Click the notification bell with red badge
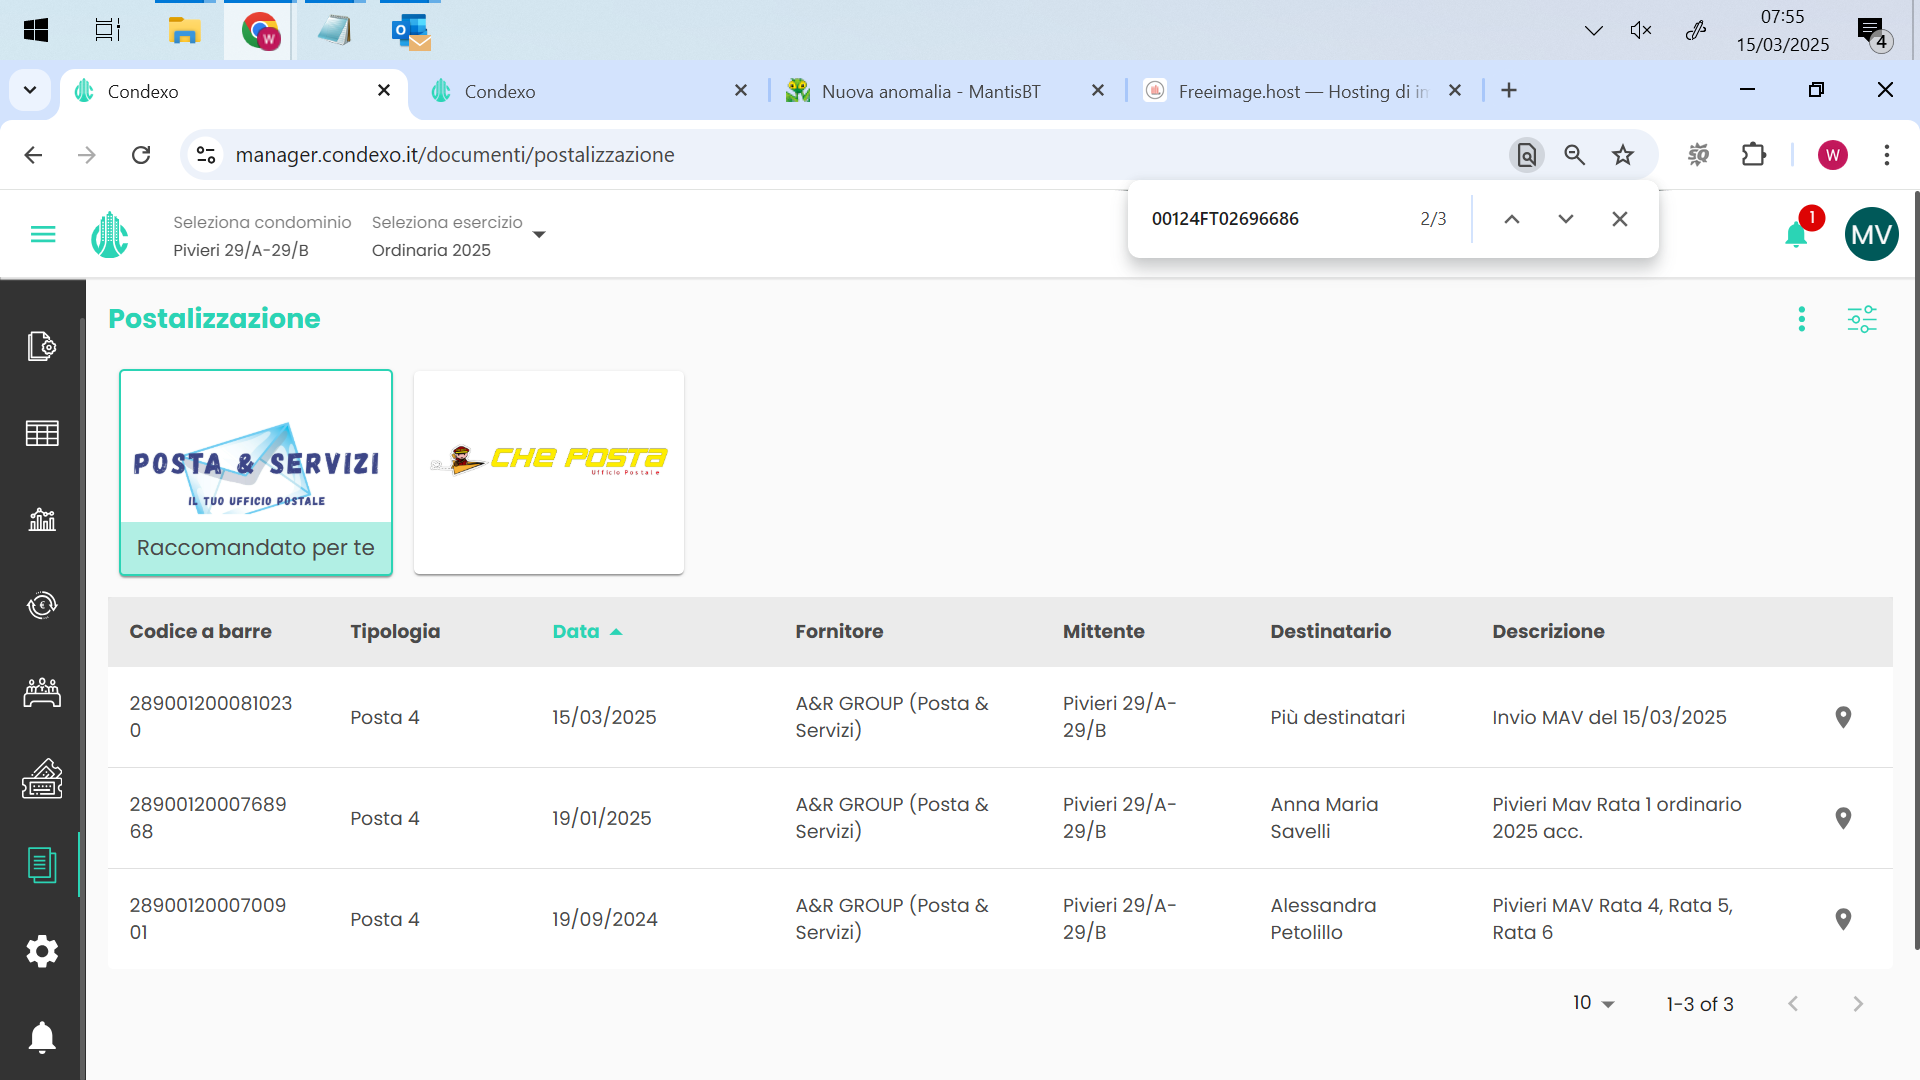 click(1796, 234)
